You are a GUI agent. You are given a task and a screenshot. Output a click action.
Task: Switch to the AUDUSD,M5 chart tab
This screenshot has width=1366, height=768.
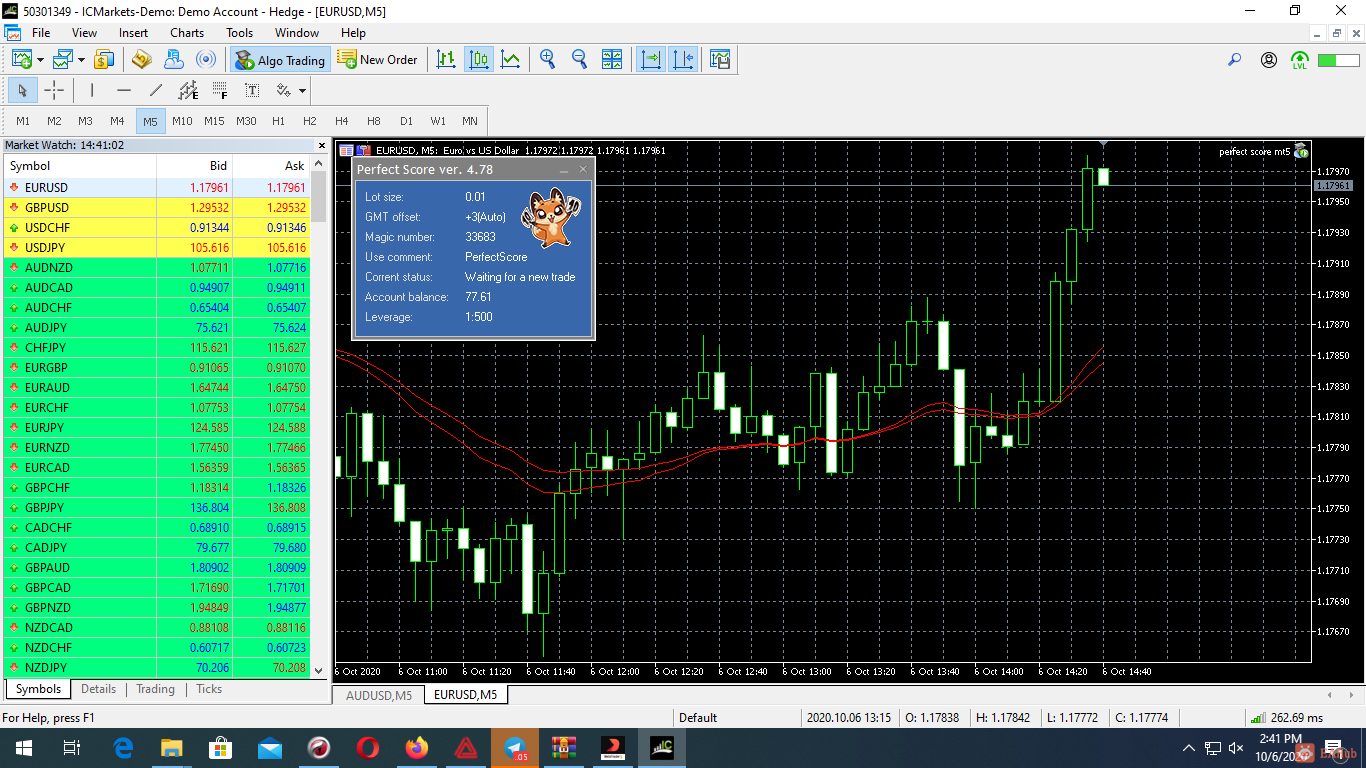tap(379, 695)
